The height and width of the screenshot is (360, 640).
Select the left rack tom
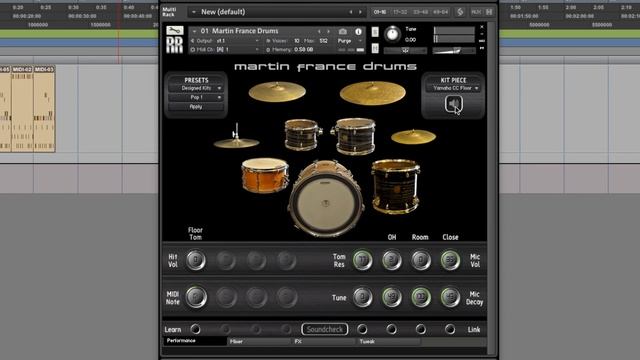pyautogui.click(x=303, y=135)
